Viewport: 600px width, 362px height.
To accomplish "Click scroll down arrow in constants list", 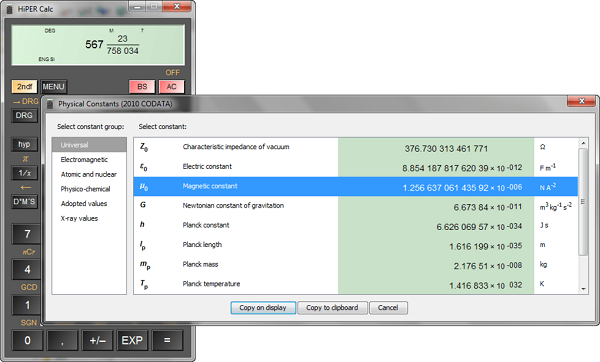I will coord(583,289).
